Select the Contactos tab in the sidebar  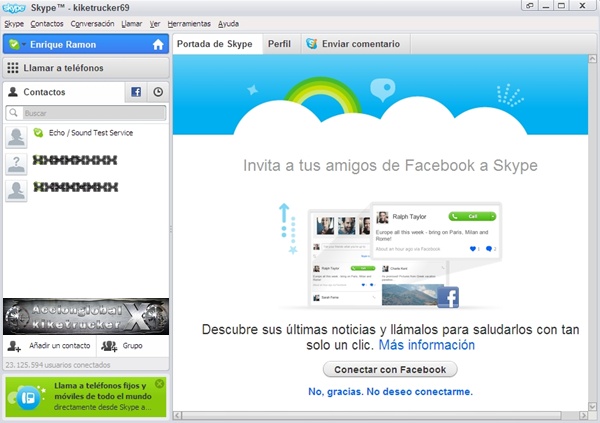pyautogui.click(x=64, y=92)
